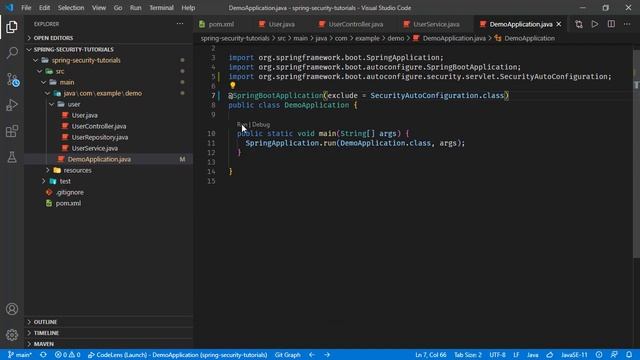The image size is (640, 360).
Task: Switch to the UserService.java tab
Action: (x=436, y=24)
